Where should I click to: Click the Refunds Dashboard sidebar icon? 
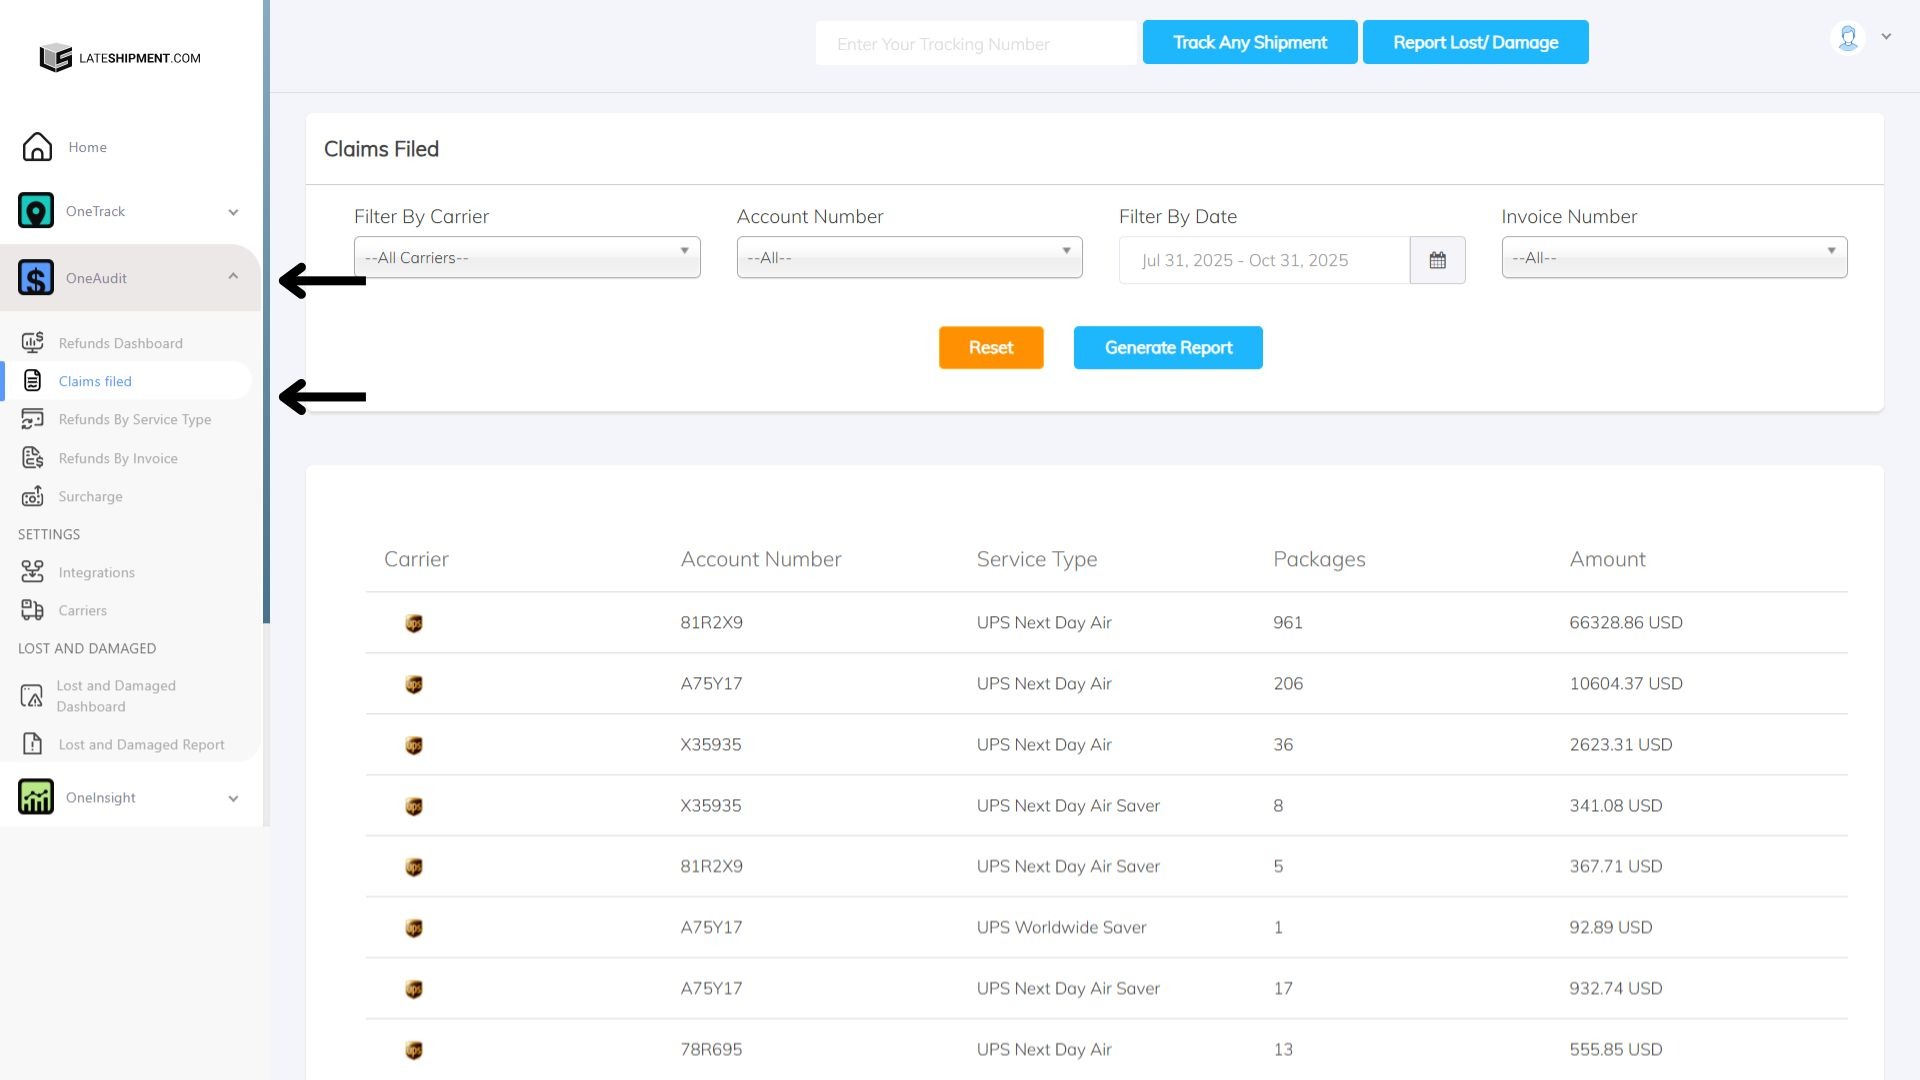tap(32, 343)
